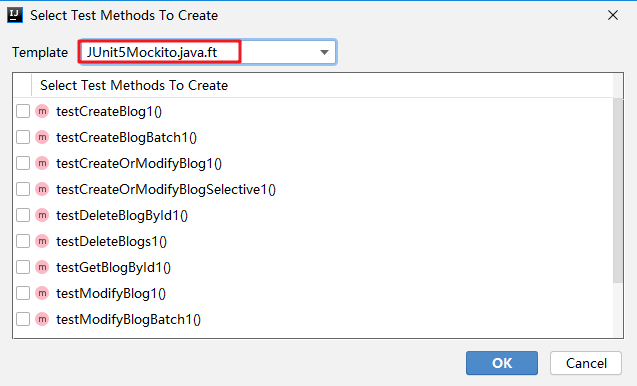Select the testCreateBlogBatch1() row text
This screenshot has width=637, height=386.
pos(126,137)
